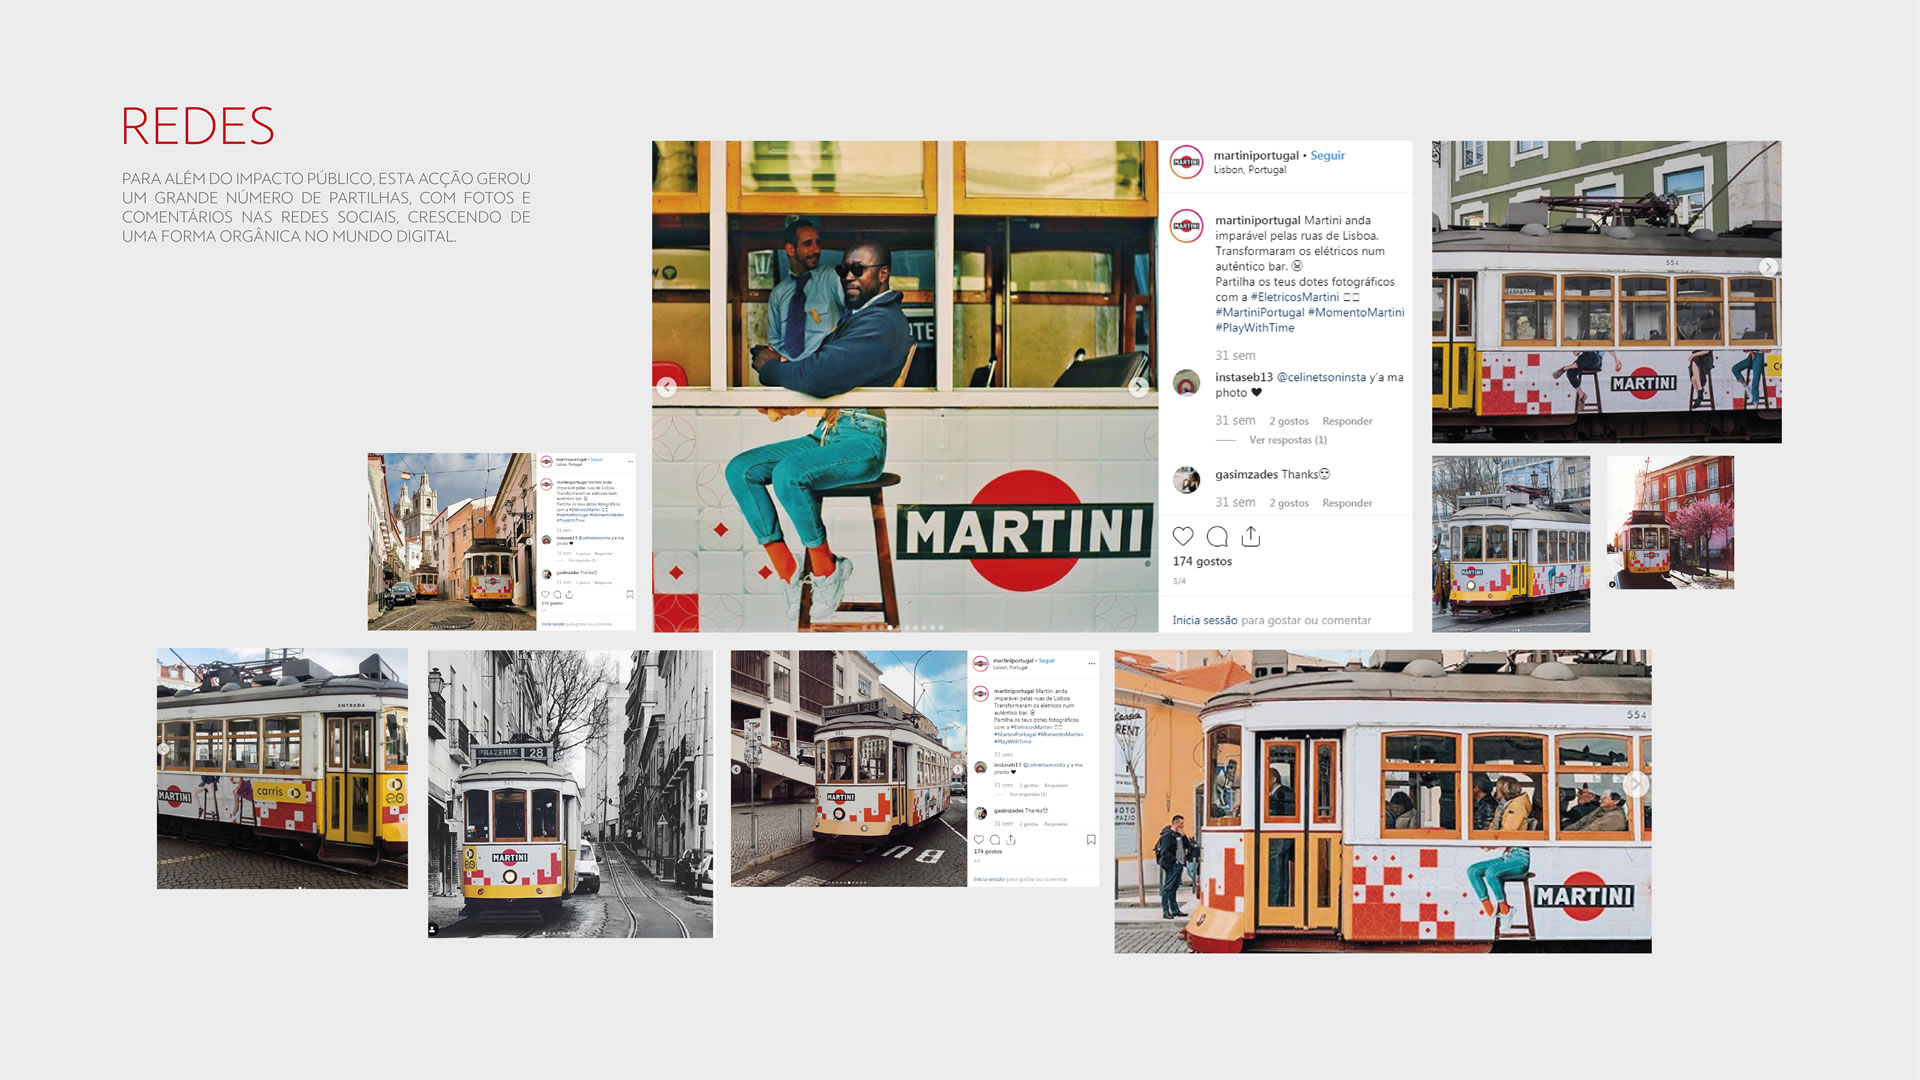Screen dimensions: 1920x1080
Task: Open three-dot options menu on small left post
Action: click(x=630, y=461)
